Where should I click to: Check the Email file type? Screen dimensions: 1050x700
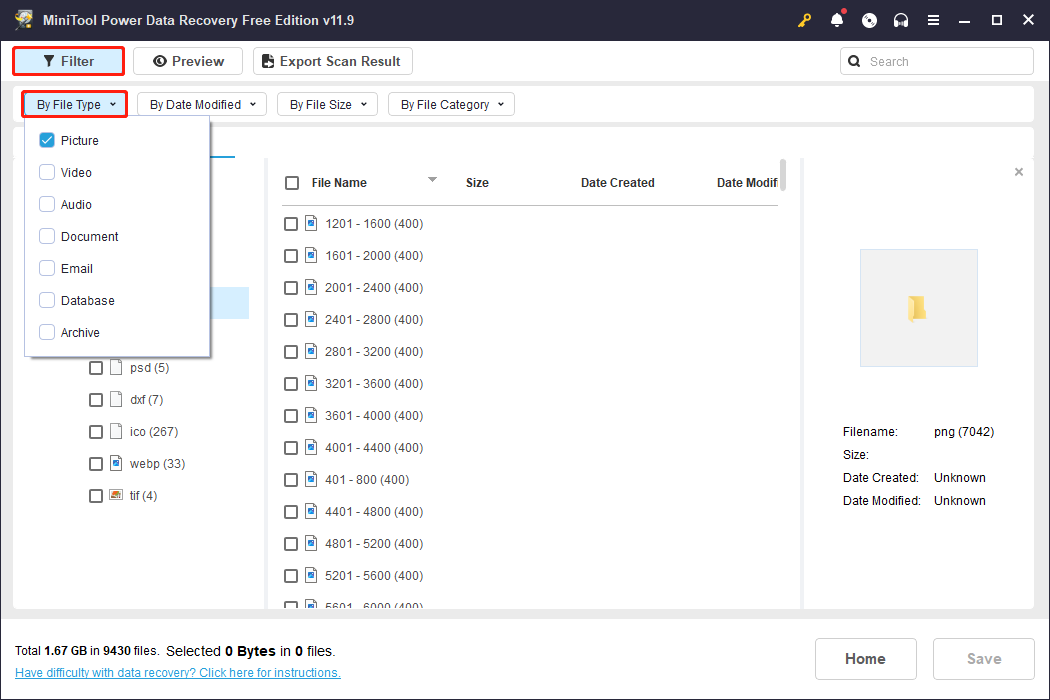[47, 268]
